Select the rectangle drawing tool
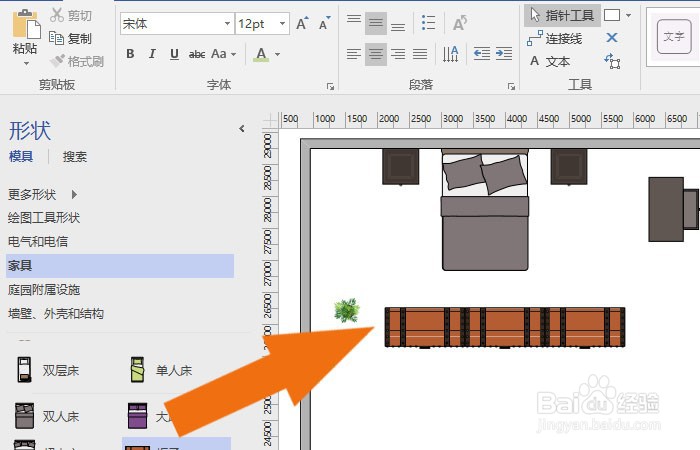The height and width of the screenshot is (450, 700). tap(612, 15)
